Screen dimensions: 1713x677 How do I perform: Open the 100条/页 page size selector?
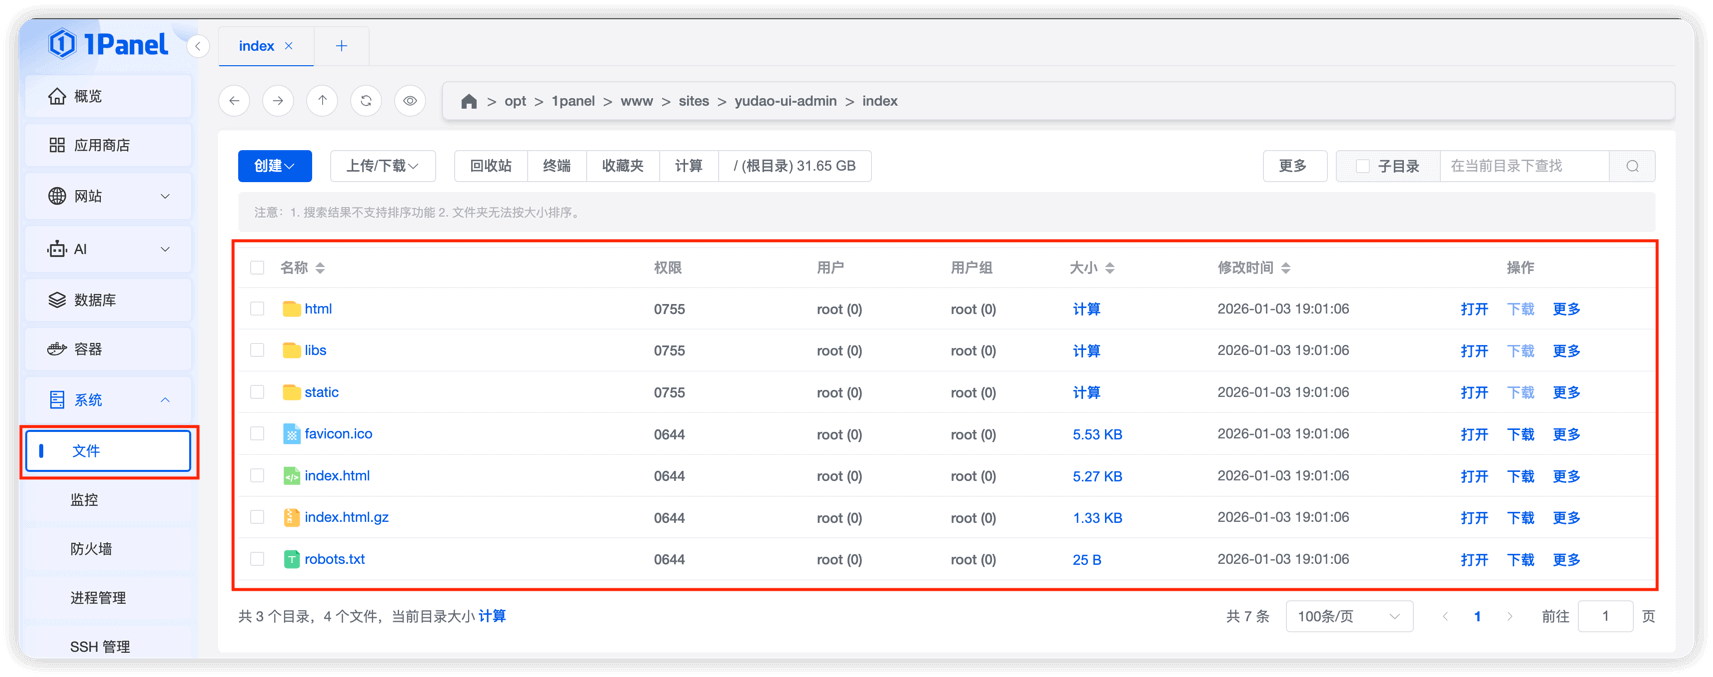[x=1348, y=617]
